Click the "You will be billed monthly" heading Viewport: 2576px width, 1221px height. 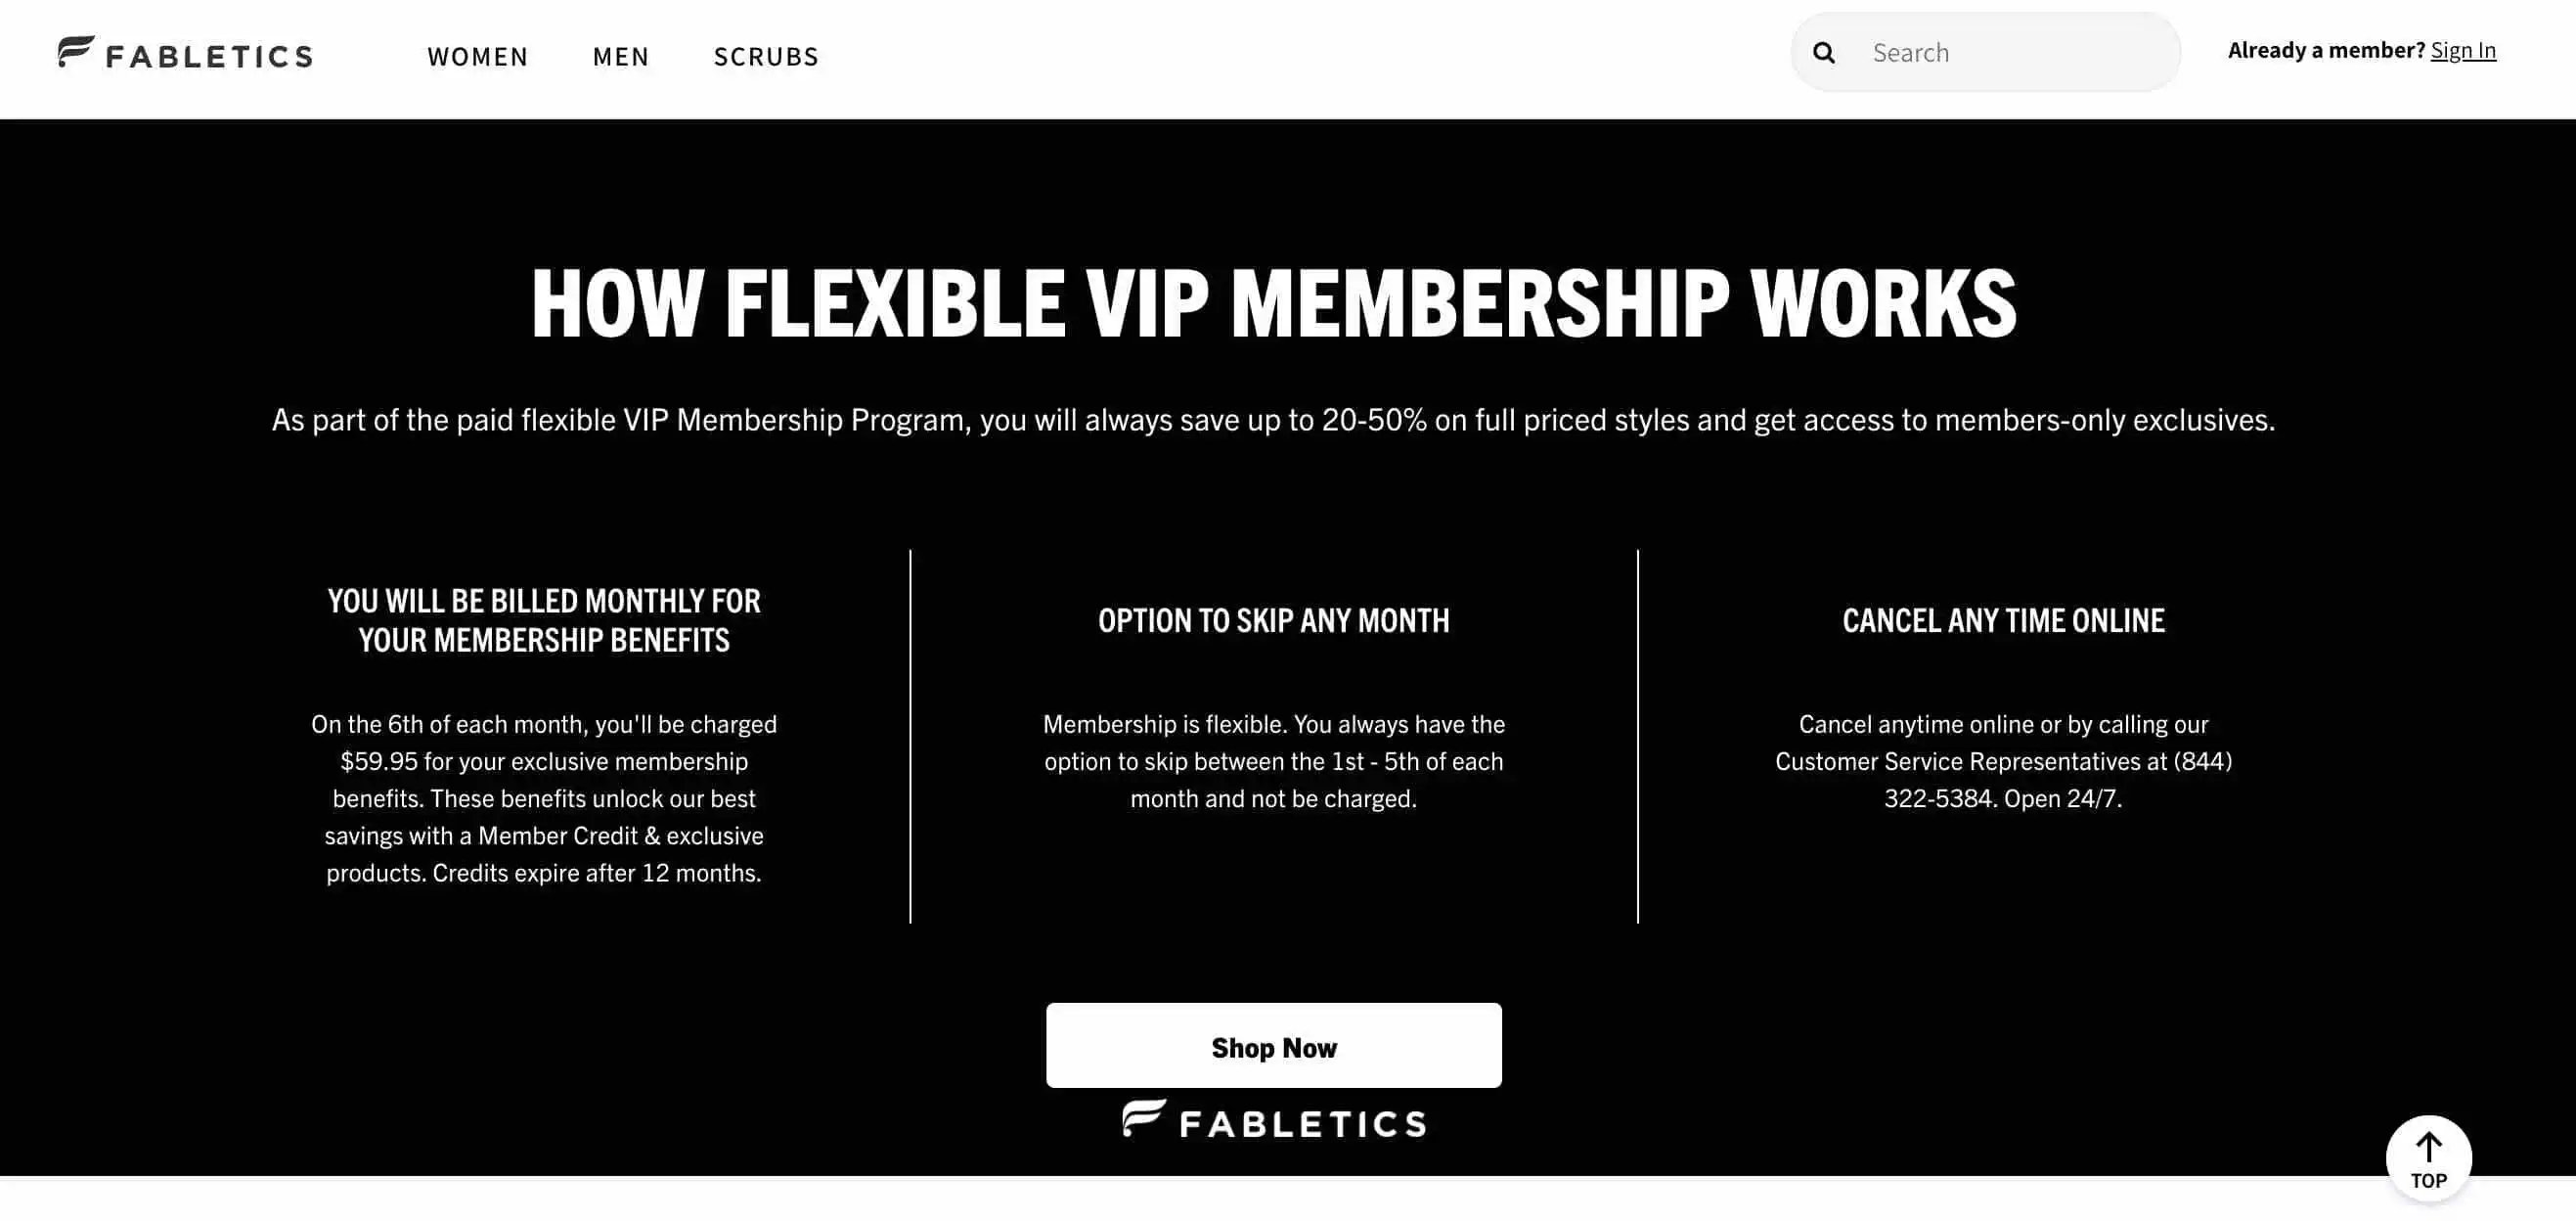tap(544, 620)
